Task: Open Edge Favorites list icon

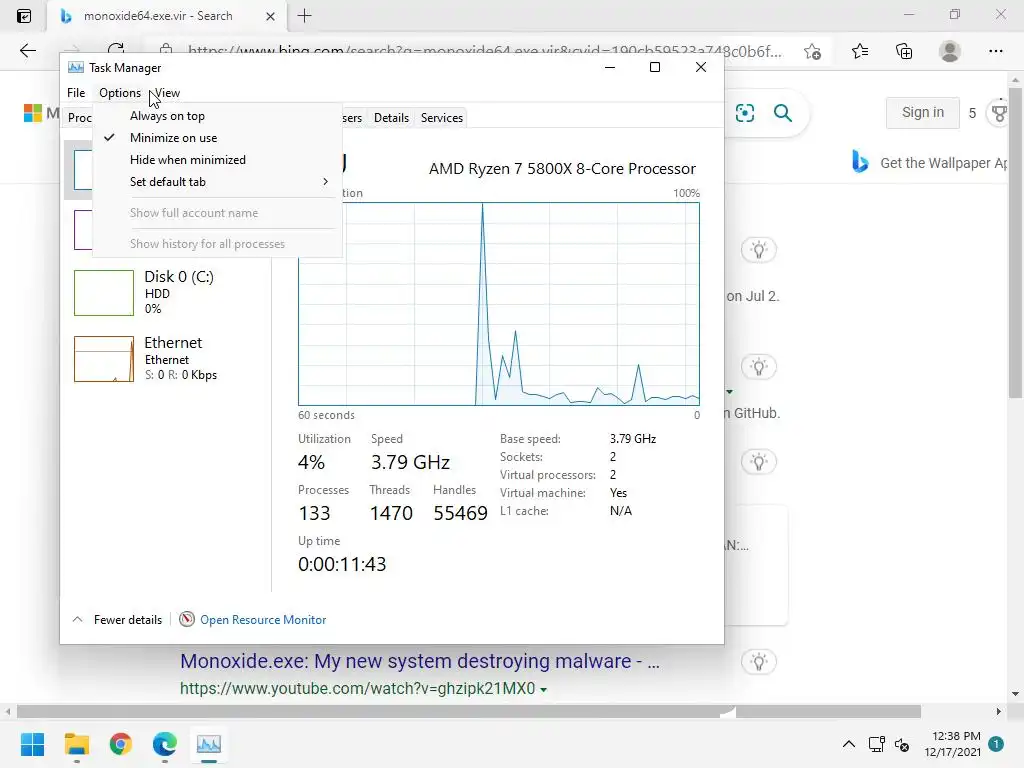Action: pyautogui.click(x=859, y=51)
